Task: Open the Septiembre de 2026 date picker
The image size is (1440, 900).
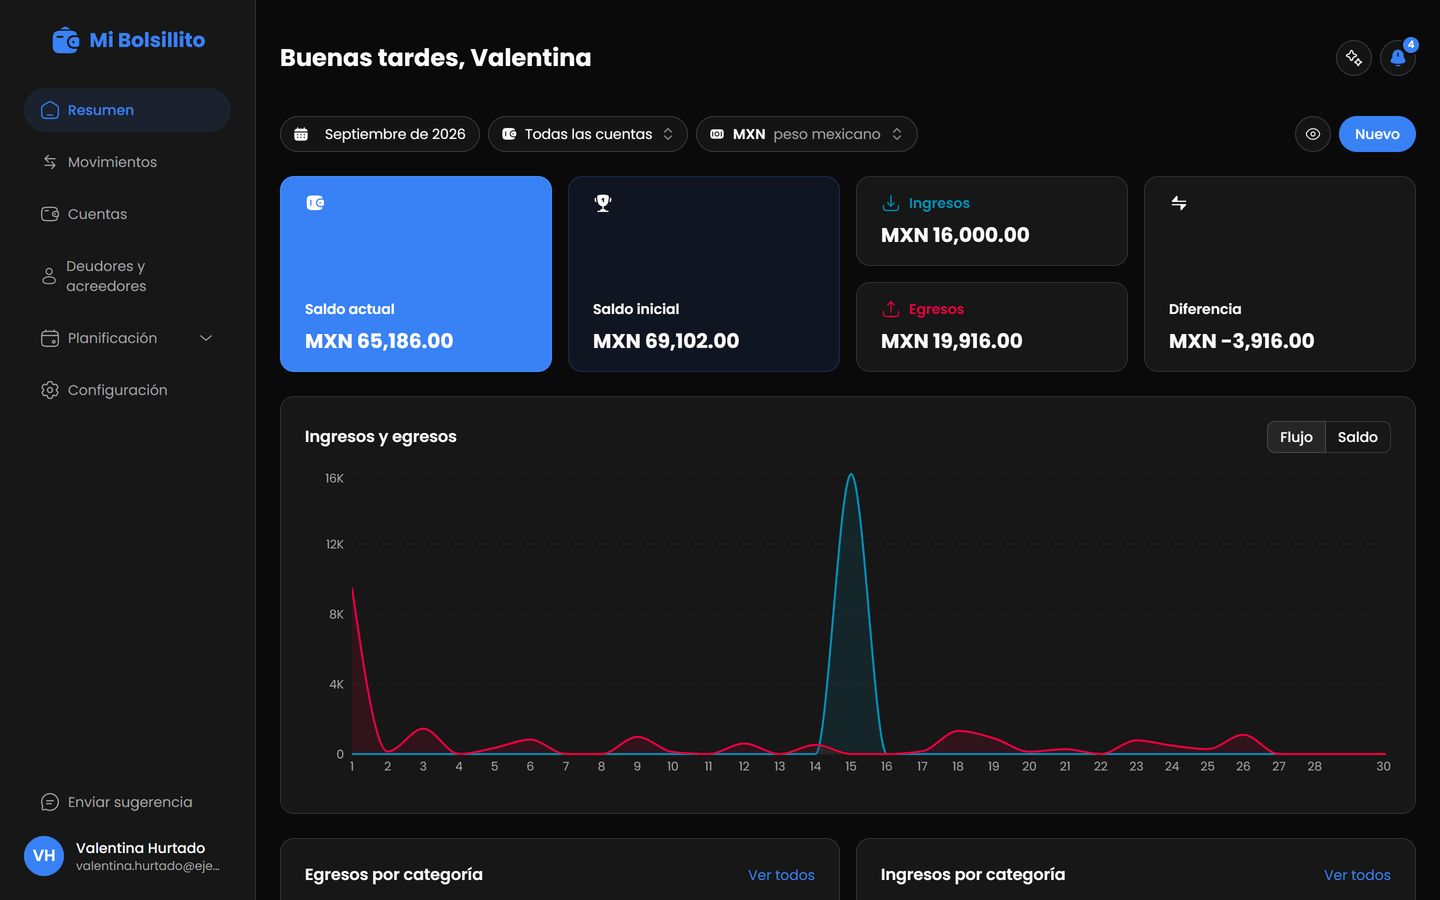Action: [380, 134]
